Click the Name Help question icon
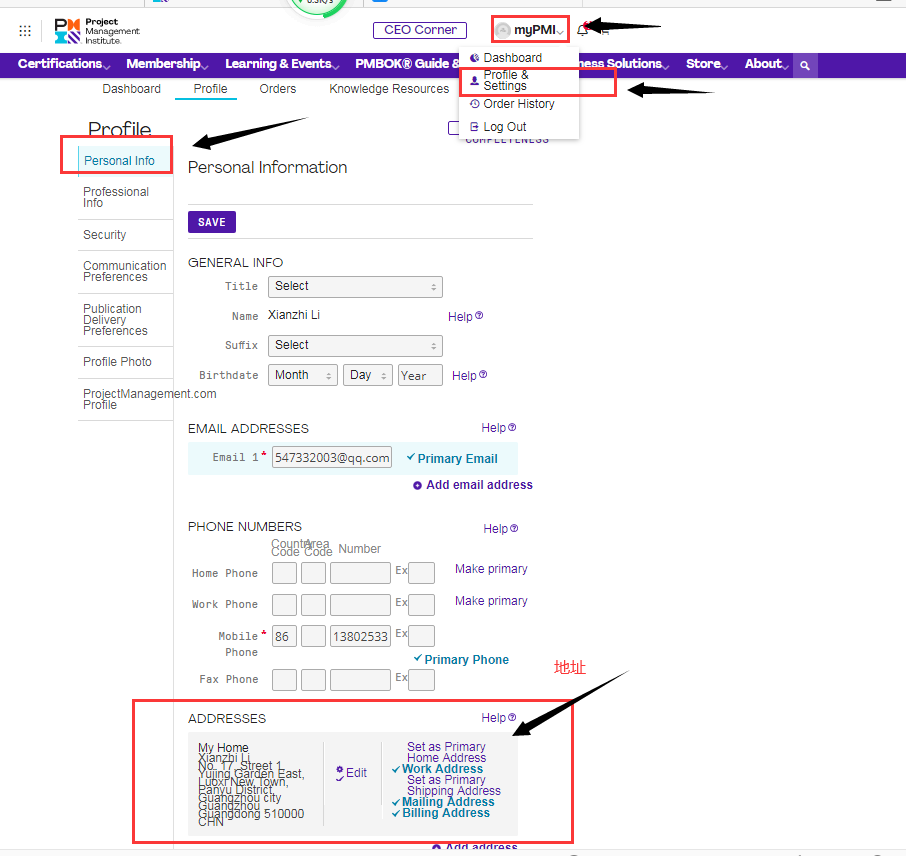906x856 pixels. (479, 316)
